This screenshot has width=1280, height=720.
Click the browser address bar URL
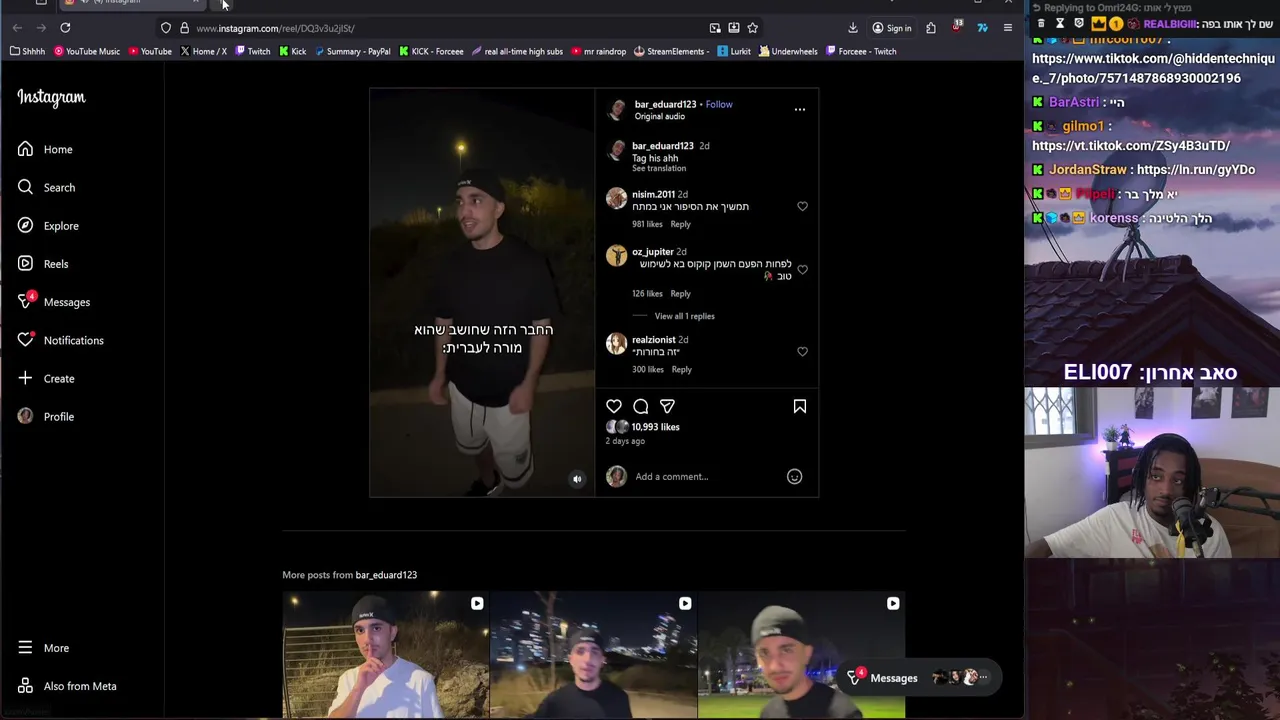tap(275, 28)
